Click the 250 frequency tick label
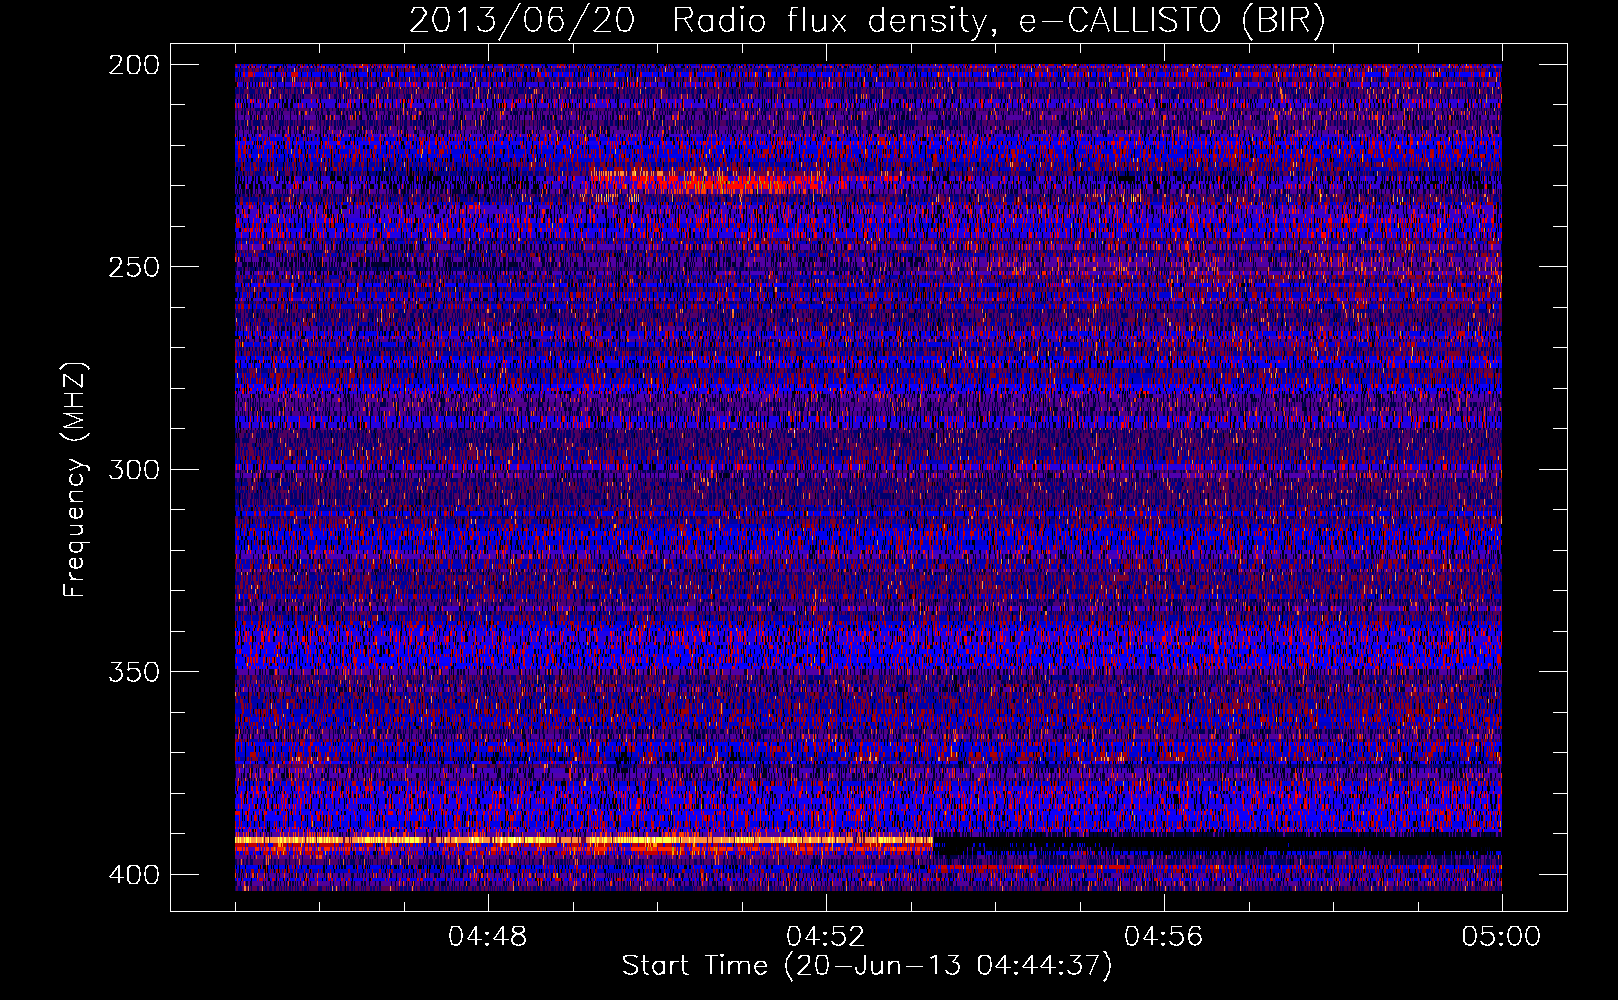Image resolution: width=1618 pixels, height=1000 pixels. (134, 267)
